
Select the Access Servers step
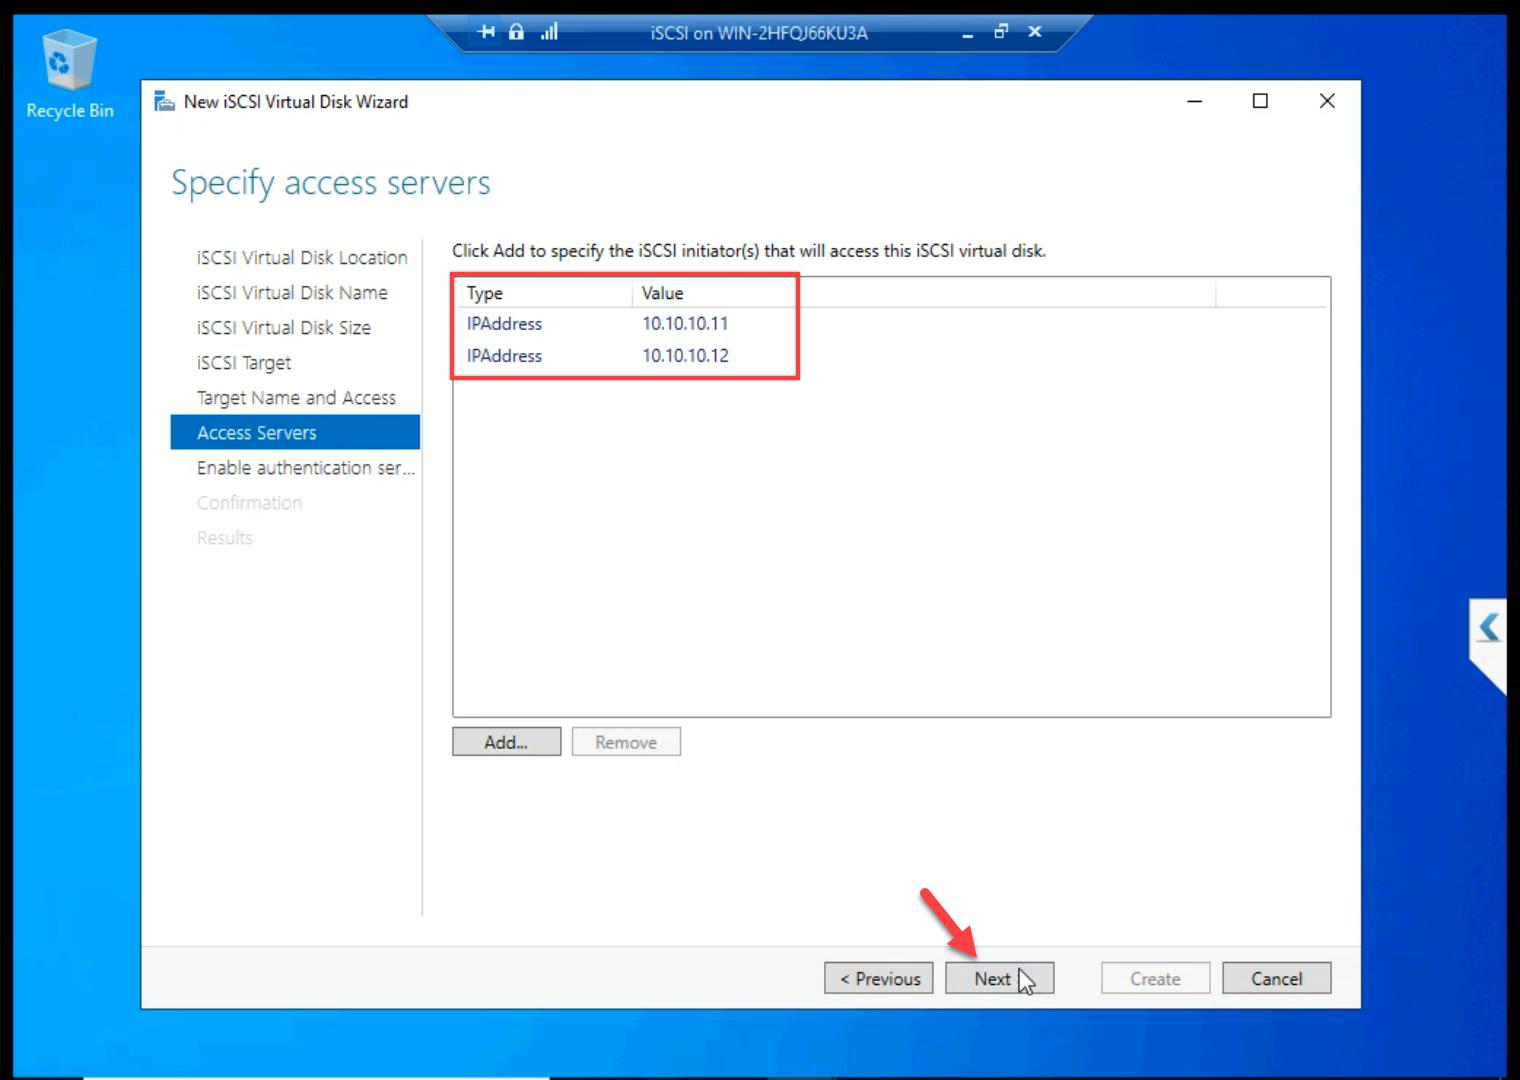(x=295, y=432)
